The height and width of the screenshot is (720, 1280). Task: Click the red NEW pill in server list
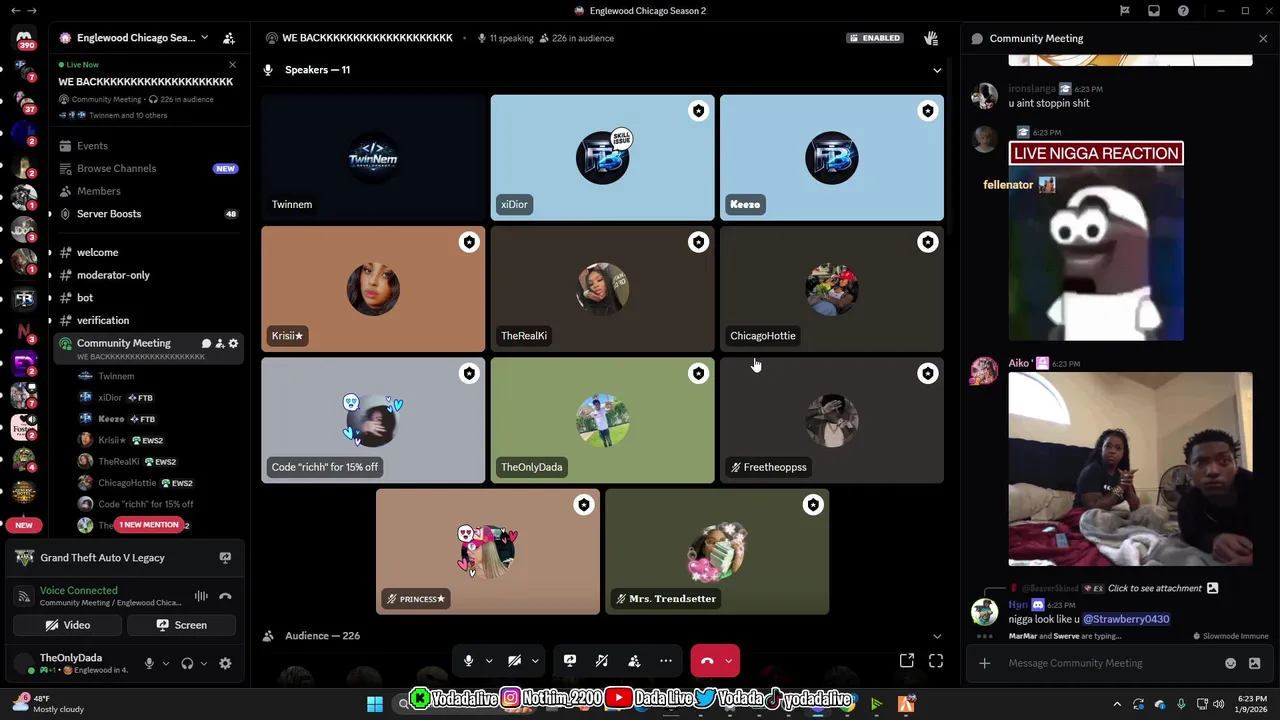point(24,525)
